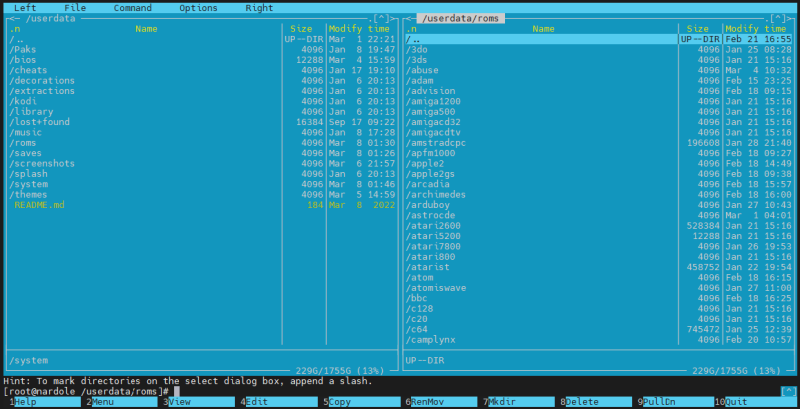Select the /atomiswave directory
The height and width of the screenshot is (409, 800).
(598, 288)
